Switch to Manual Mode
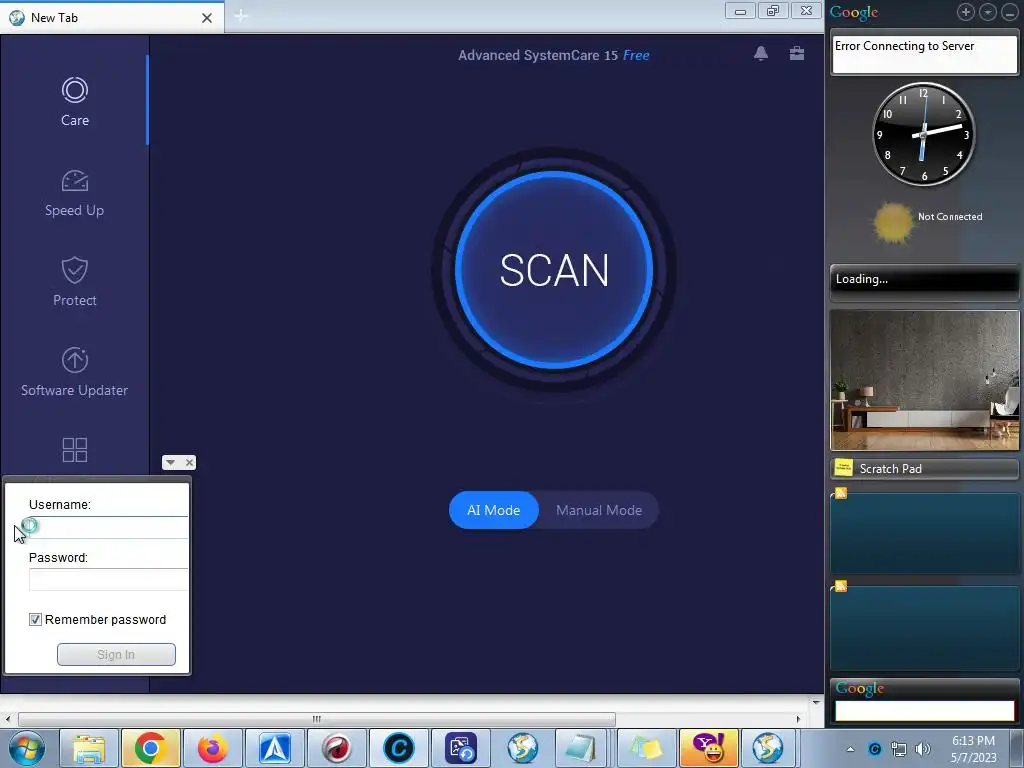This screenshot has width=1024, height=768. coord(599,510)
